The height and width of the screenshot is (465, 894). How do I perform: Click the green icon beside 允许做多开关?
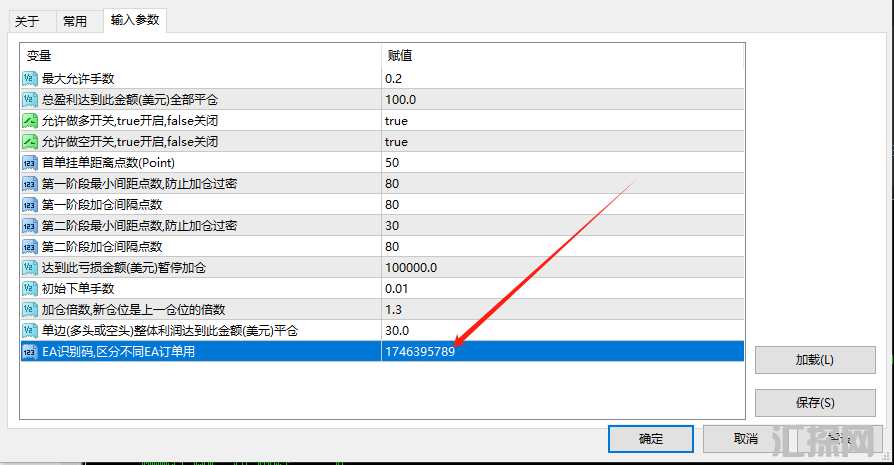[30, 121]
